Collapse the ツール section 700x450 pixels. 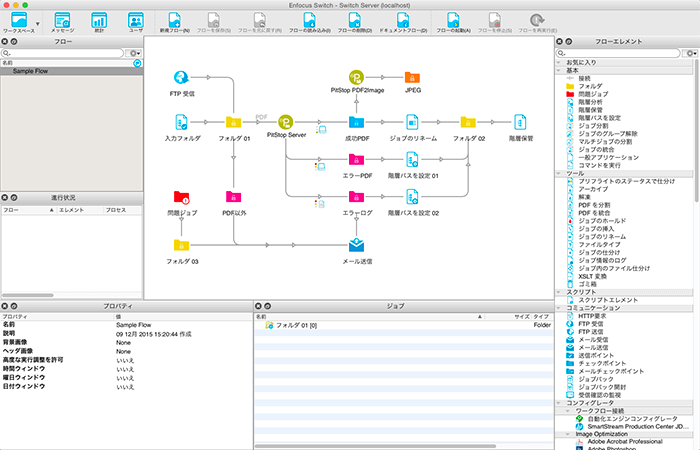[x=559, y=173]
